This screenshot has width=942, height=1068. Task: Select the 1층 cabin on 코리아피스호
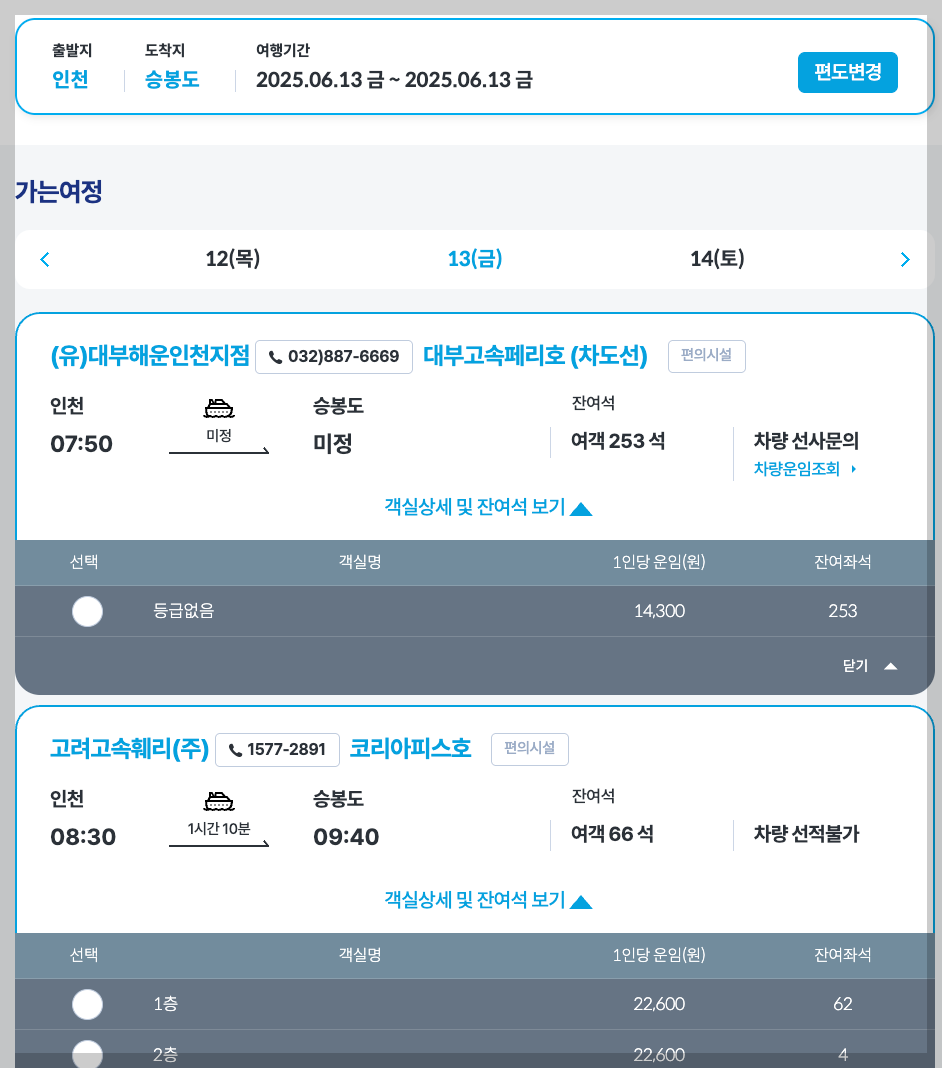click(87, 1004)
